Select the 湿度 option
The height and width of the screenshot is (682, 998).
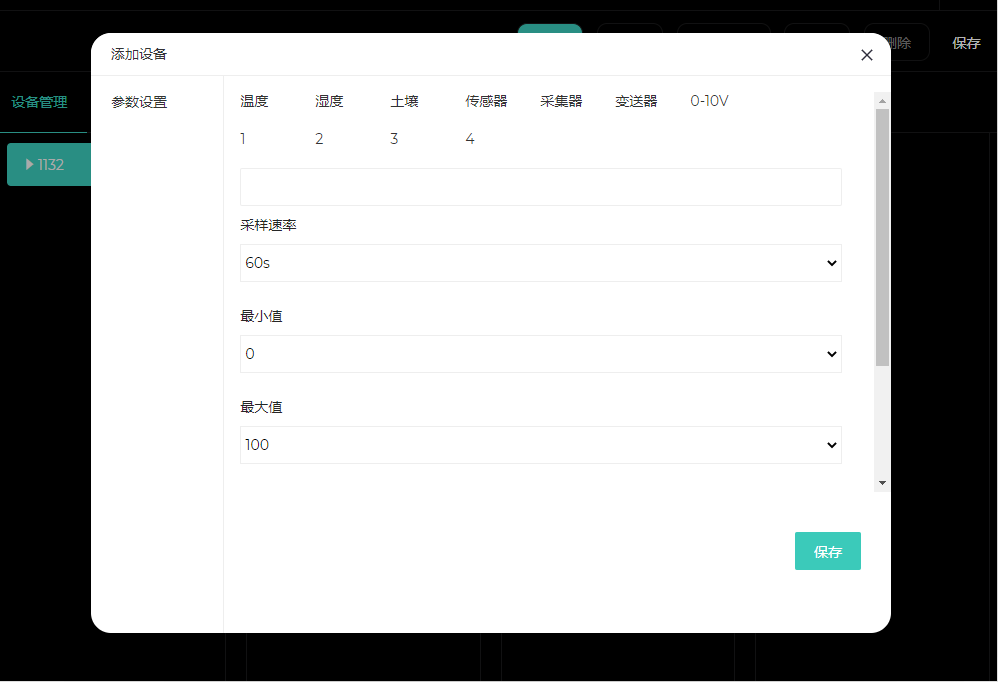point(329,101)
